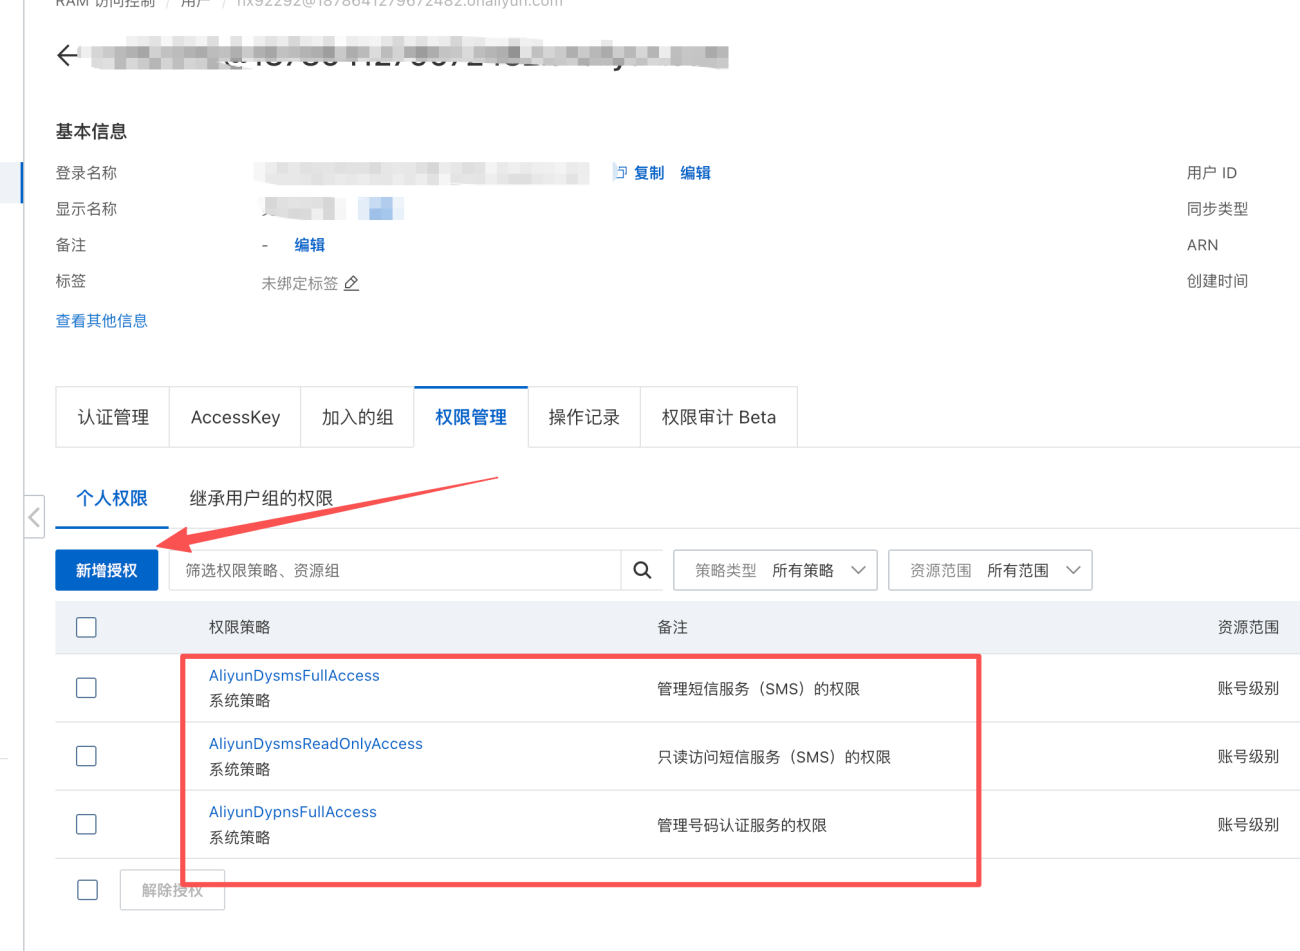Click the 解除授权 button
This screenshot has width=1300, height=951.
click(x=172, y=890)
